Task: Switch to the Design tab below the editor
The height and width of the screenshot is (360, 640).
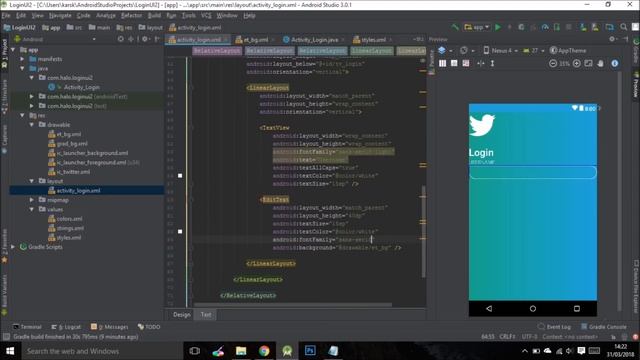Action: tap(182, 314)
